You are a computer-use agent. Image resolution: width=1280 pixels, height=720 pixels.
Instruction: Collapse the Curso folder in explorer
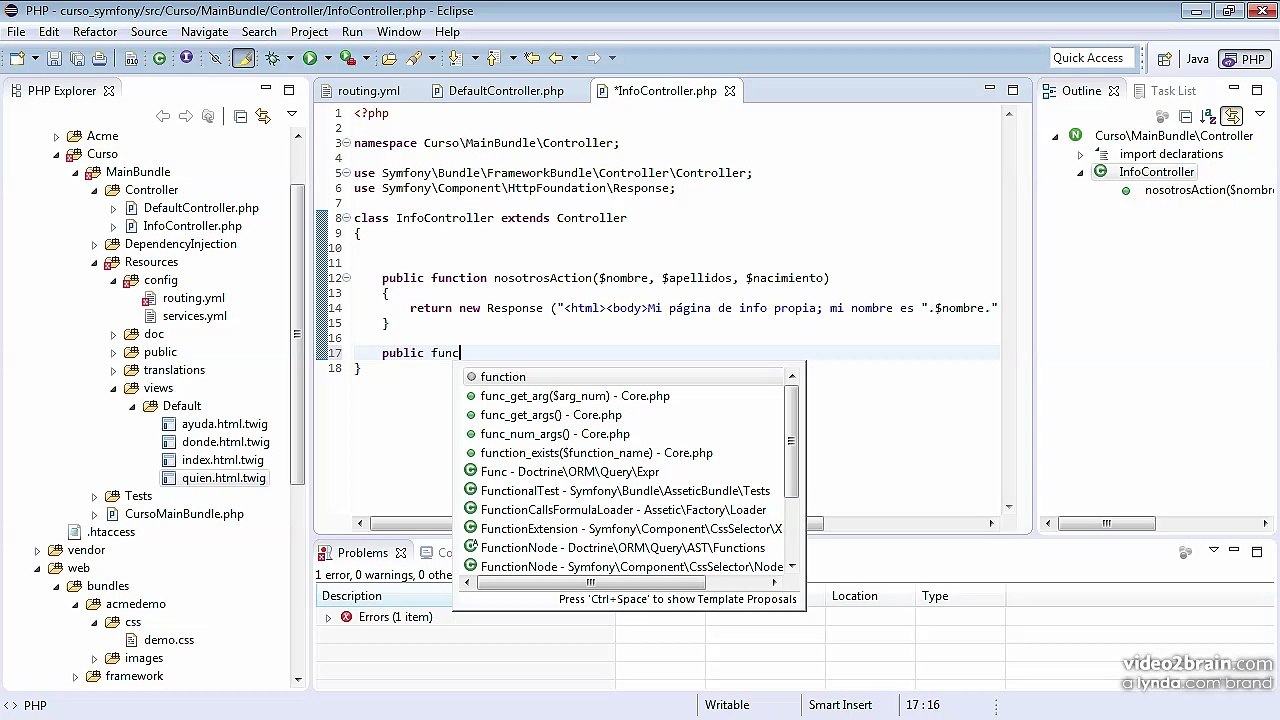pyautogui.click(x=57, y=154)
